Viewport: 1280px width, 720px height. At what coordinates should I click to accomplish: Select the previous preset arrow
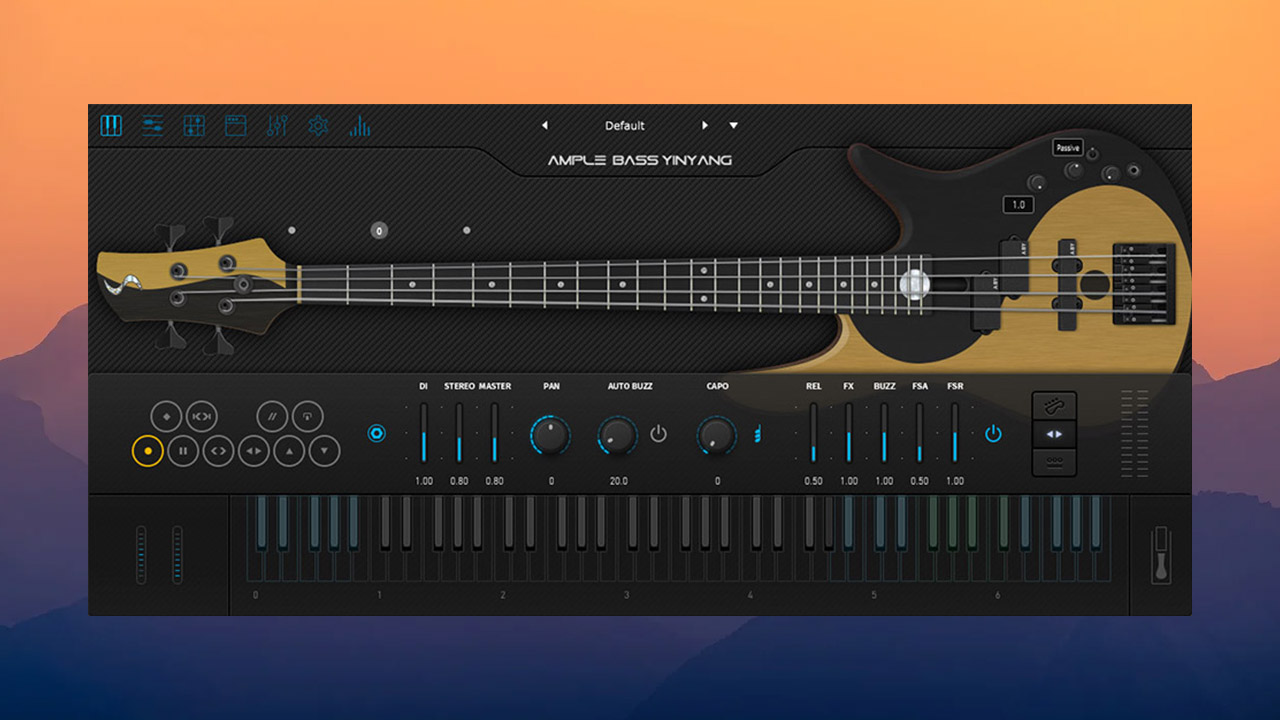point(545,125)
